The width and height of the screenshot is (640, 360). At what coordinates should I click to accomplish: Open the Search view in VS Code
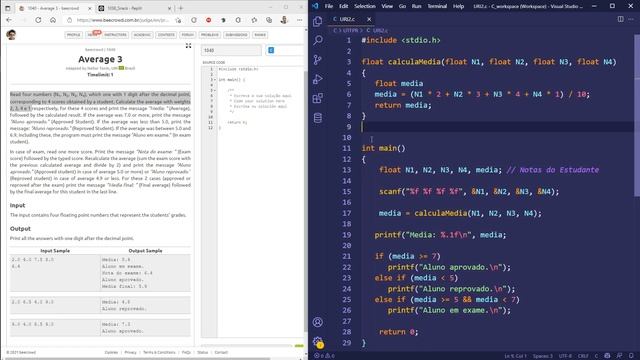pyautogui.click(x=318, y=40)
